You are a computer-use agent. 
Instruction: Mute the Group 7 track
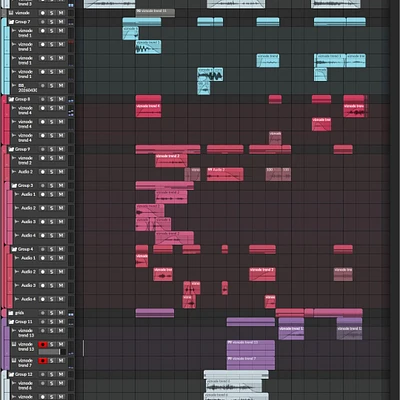point(61,22)
